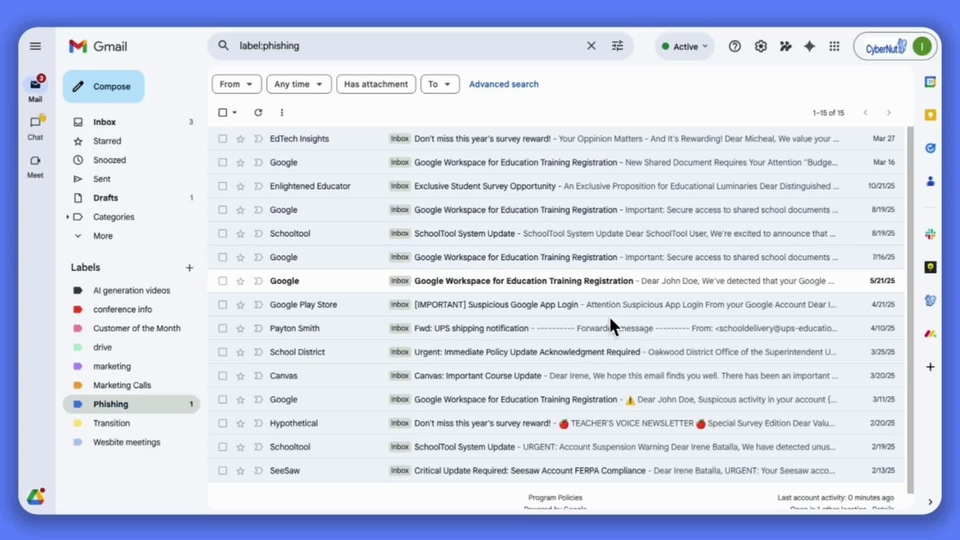Click the search magnifier icon
Viewport: 960px width, 540px height.
click(223, 46)
